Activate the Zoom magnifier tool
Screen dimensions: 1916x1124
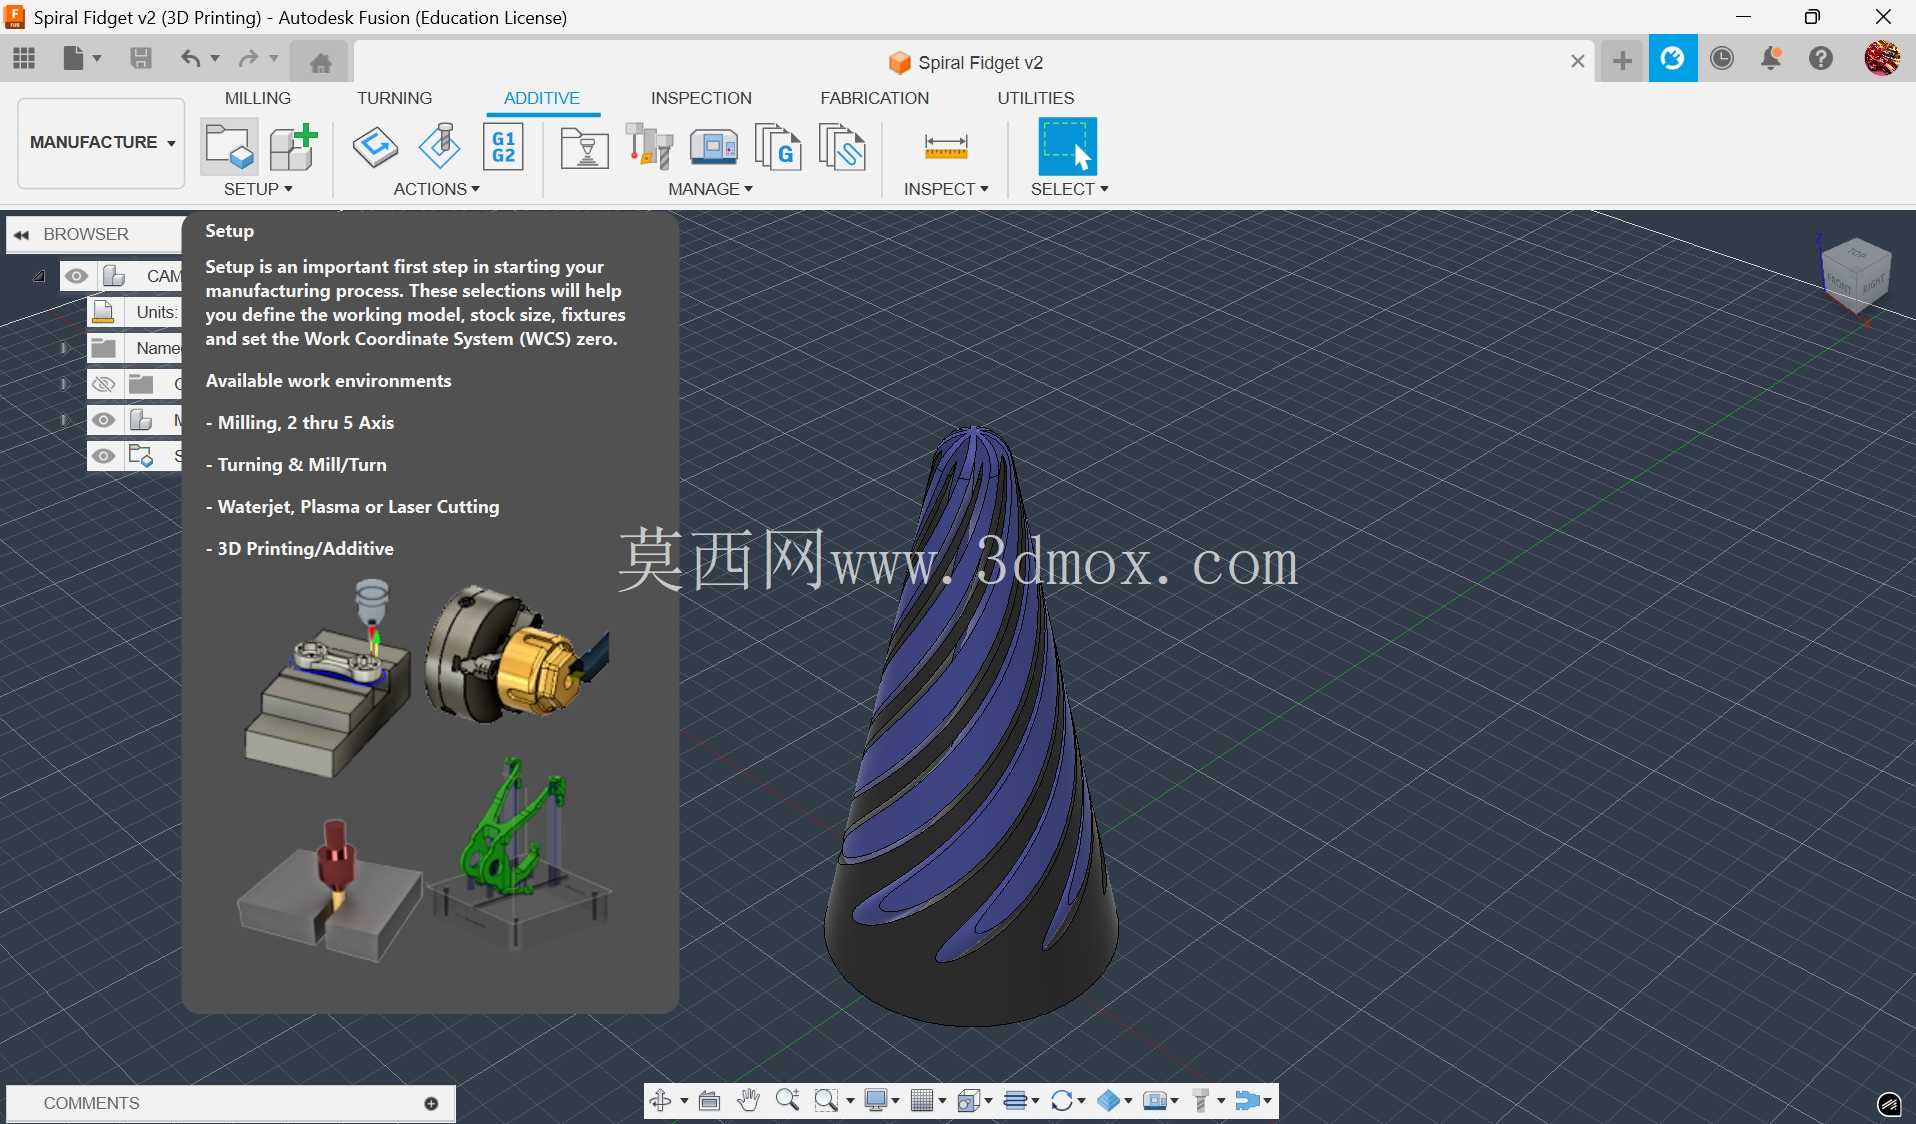click(787, 1101)
